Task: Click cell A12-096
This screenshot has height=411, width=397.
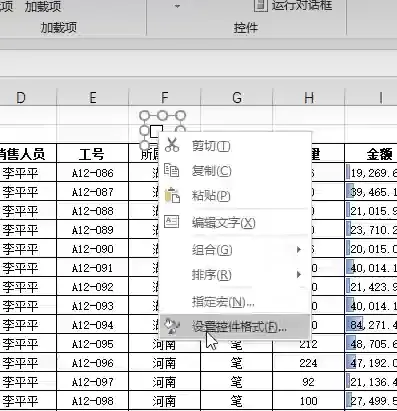Action: pyautogui.click(x=93, y=363)
